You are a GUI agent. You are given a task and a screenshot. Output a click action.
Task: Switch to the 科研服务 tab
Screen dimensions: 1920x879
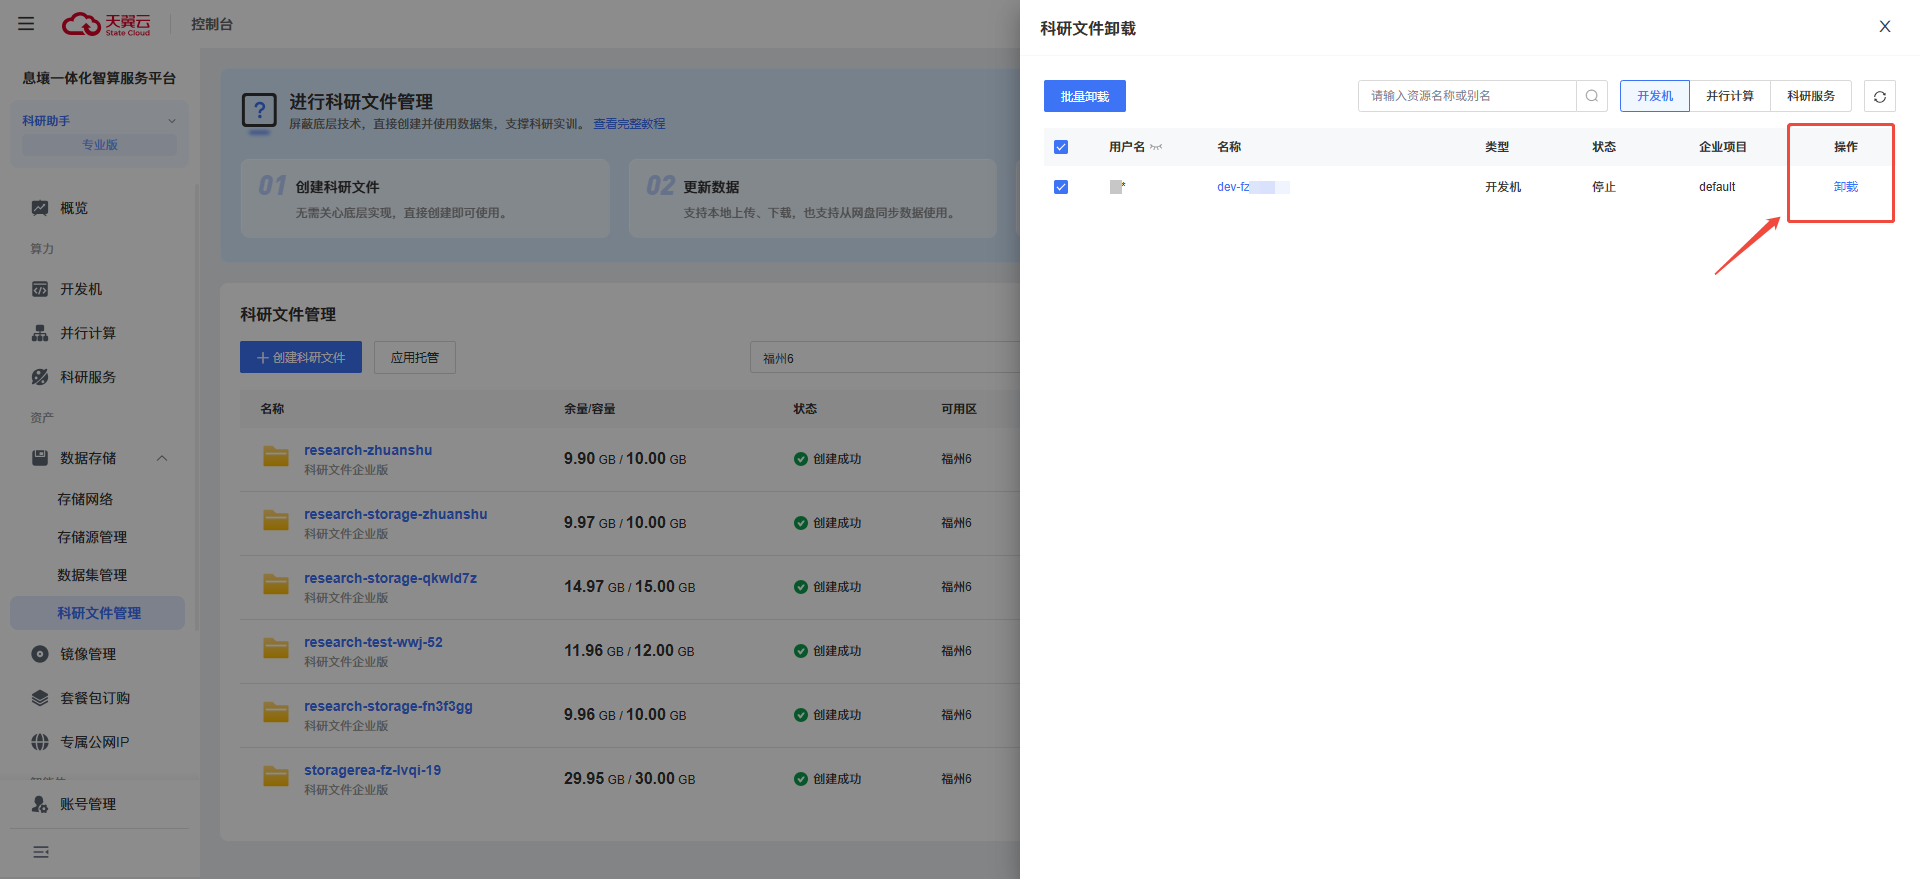(1810, 96)
